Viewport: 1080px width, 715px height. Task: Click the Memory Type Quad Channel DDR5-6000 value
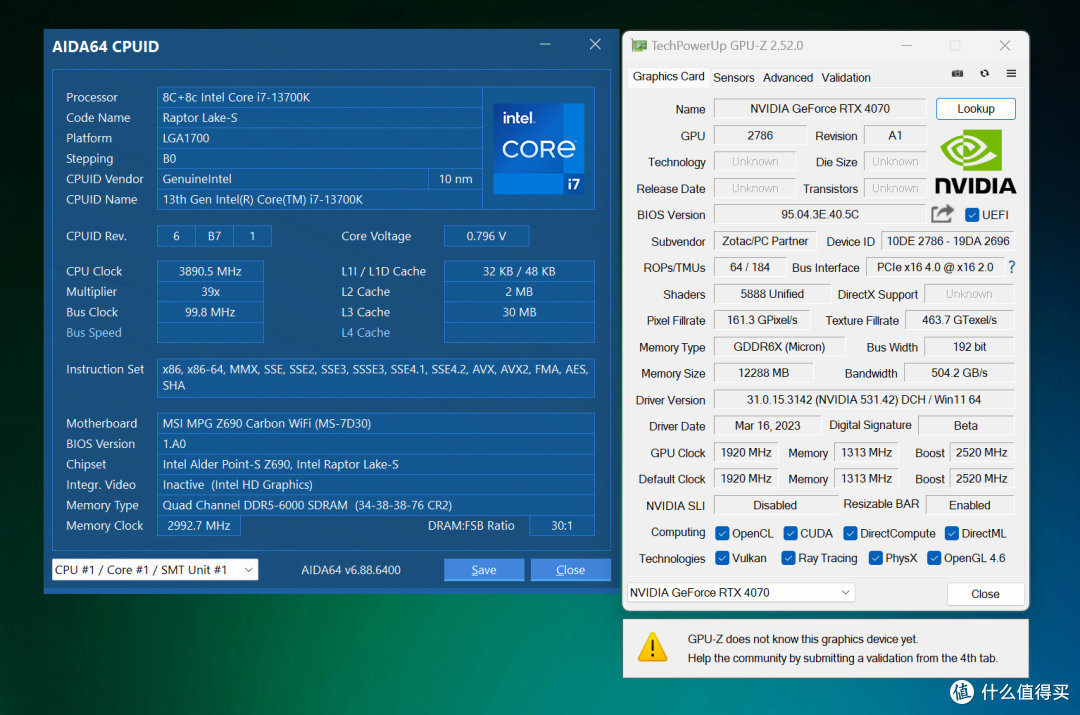(376, 505)
